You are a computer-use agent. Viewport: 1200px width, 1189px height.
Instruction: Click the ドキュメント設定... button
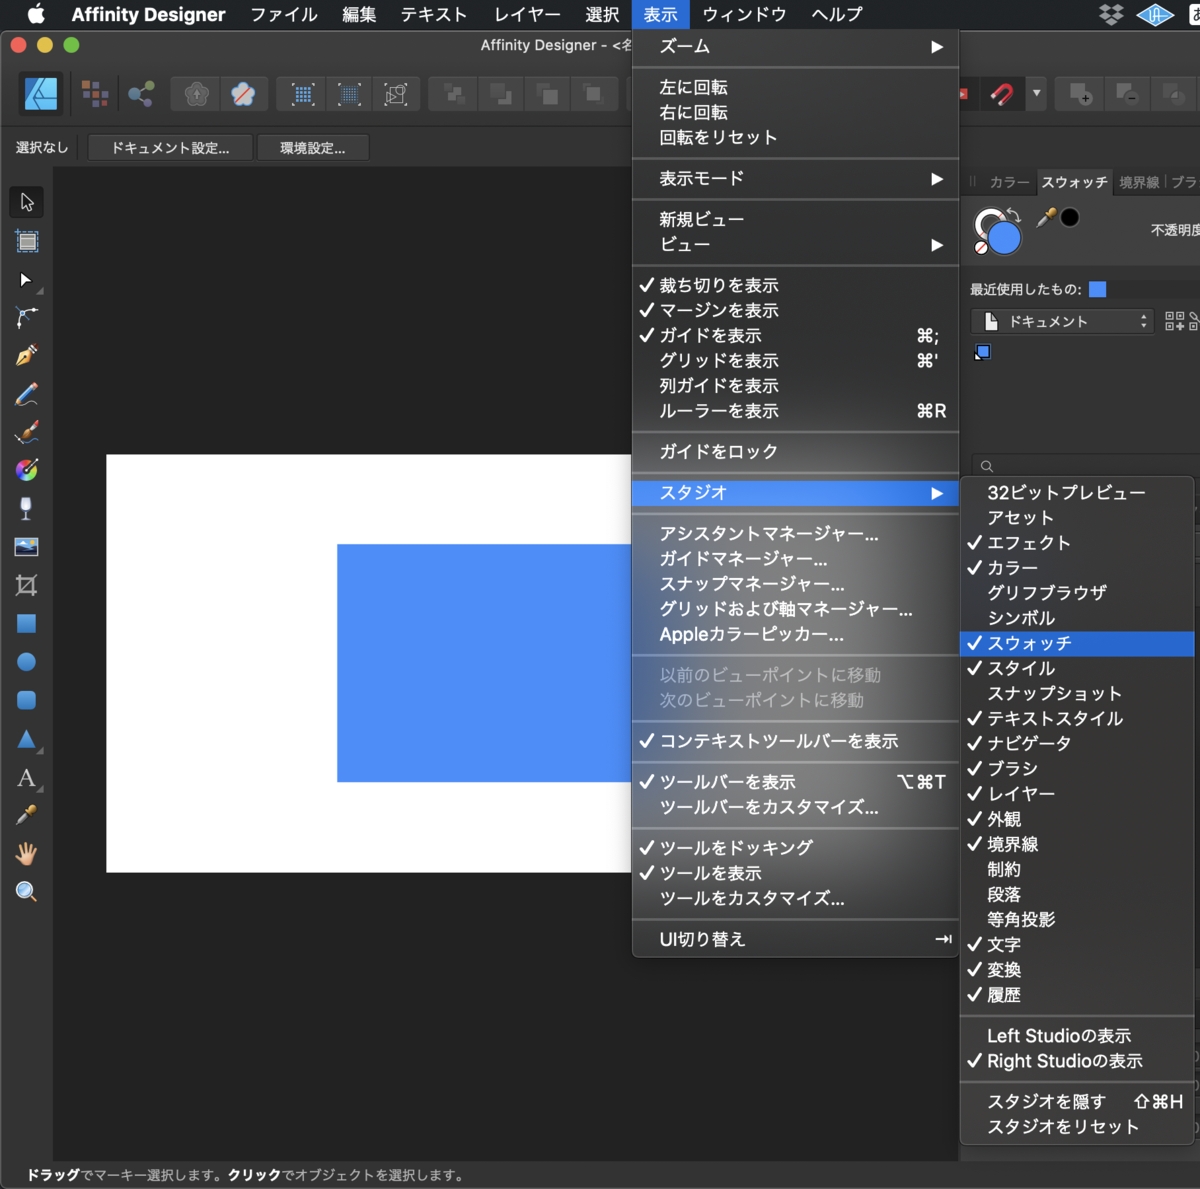(170, 148)
